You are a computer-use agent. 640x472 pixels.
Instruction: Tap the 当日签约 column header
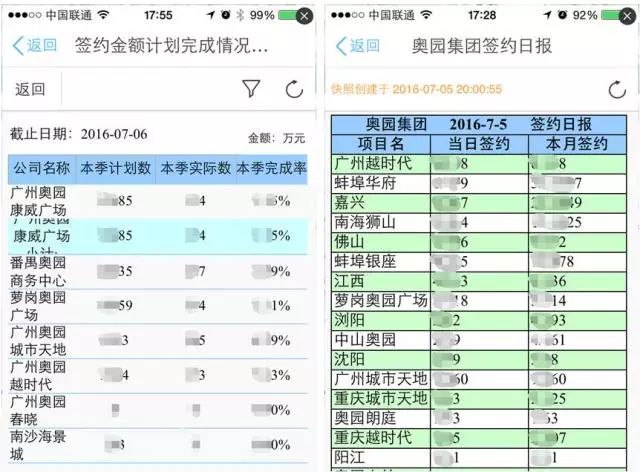coord(479,144)
